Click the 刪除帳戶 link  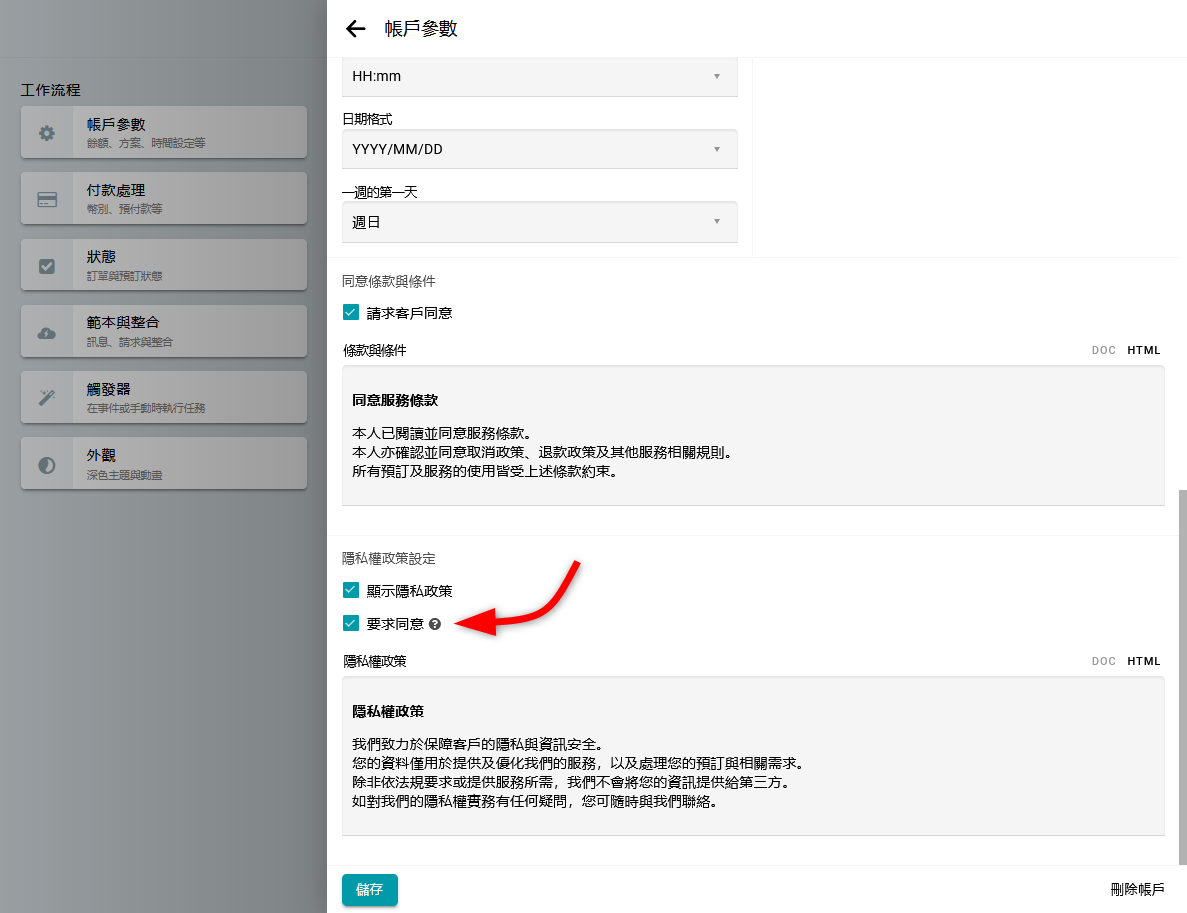tap(1137, 889)
